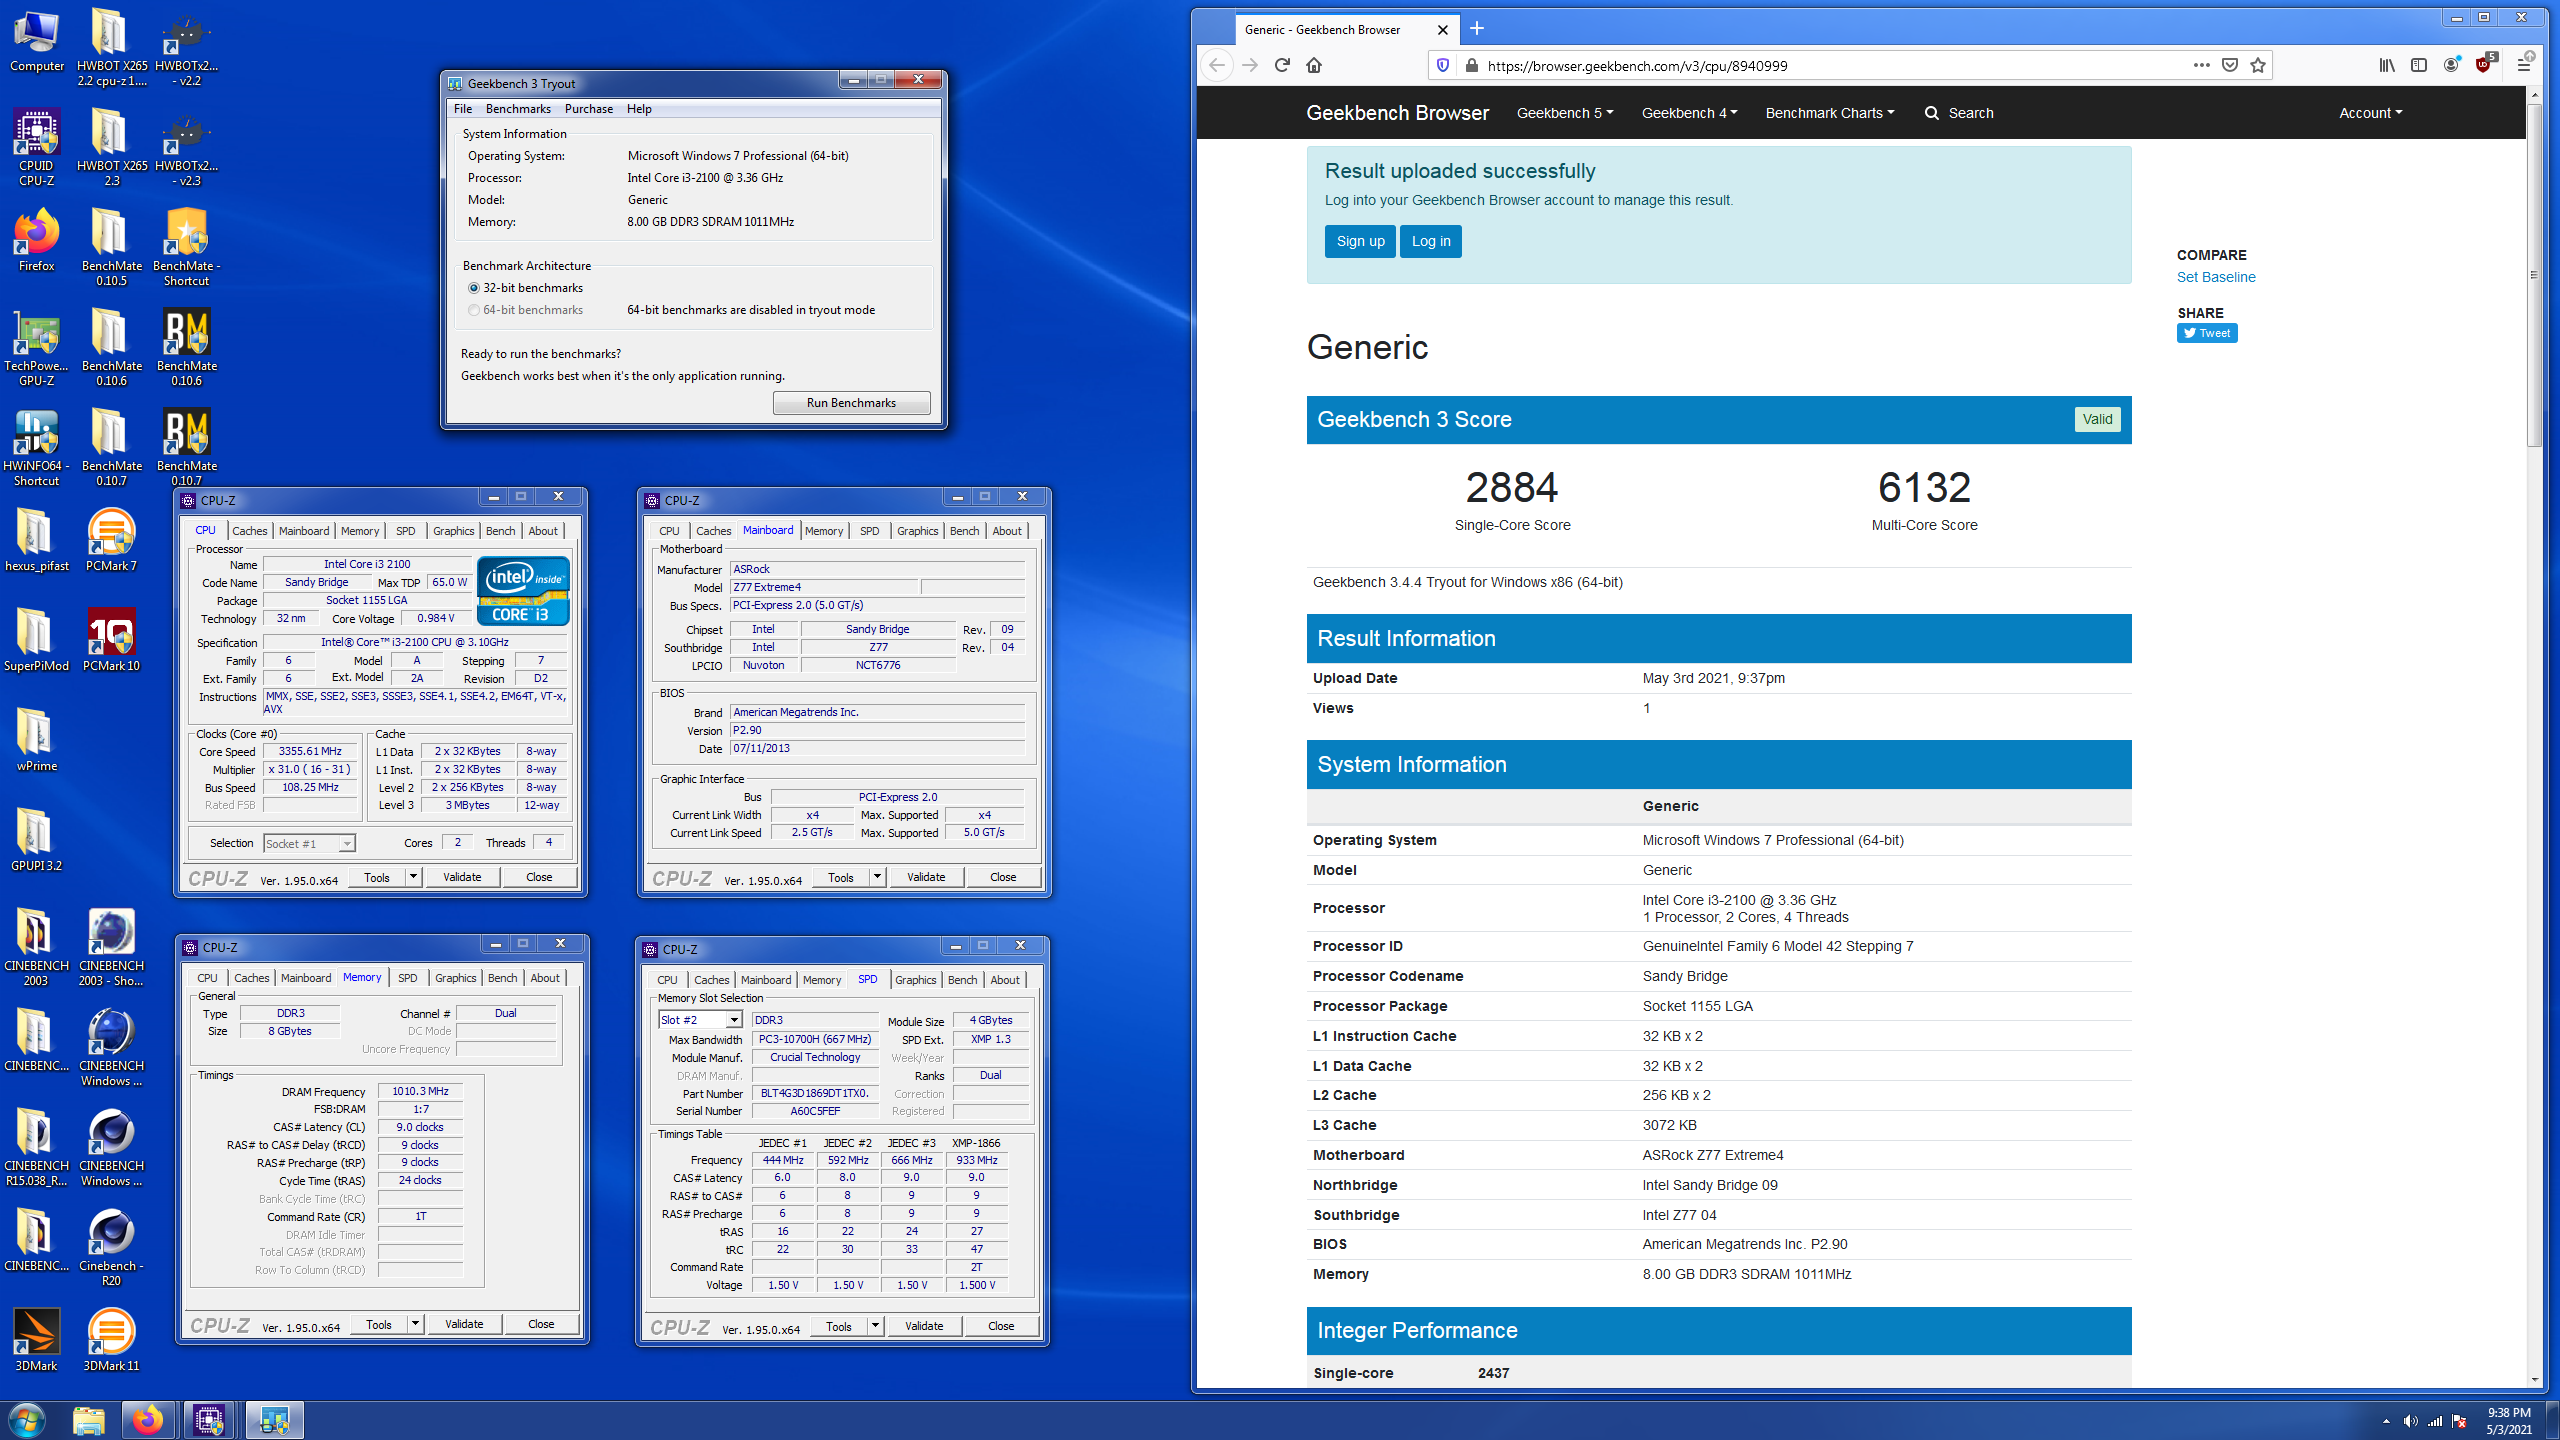Open BenchMate Shortcut star icon
The image size is (2560, 1440).
(x=187, y=248)
